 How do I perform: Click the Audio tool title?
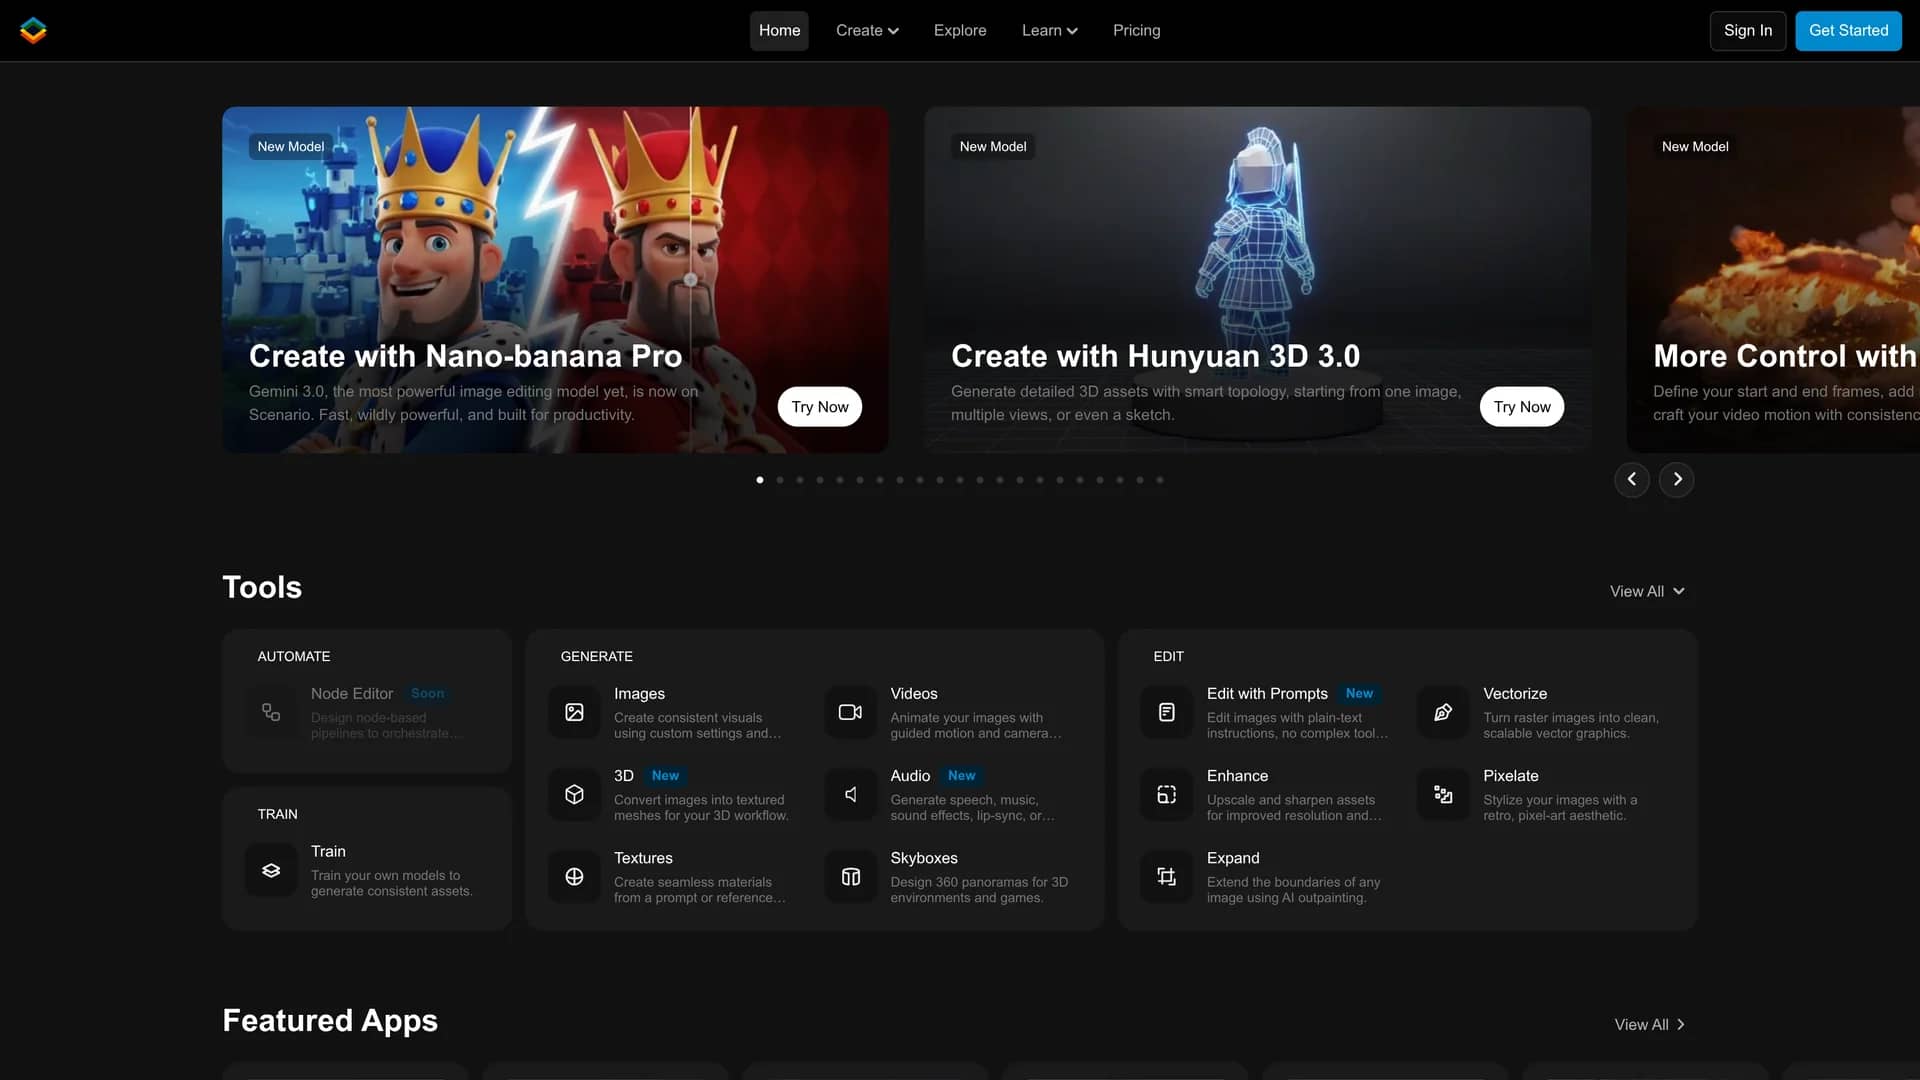click(x=910, y=776)
